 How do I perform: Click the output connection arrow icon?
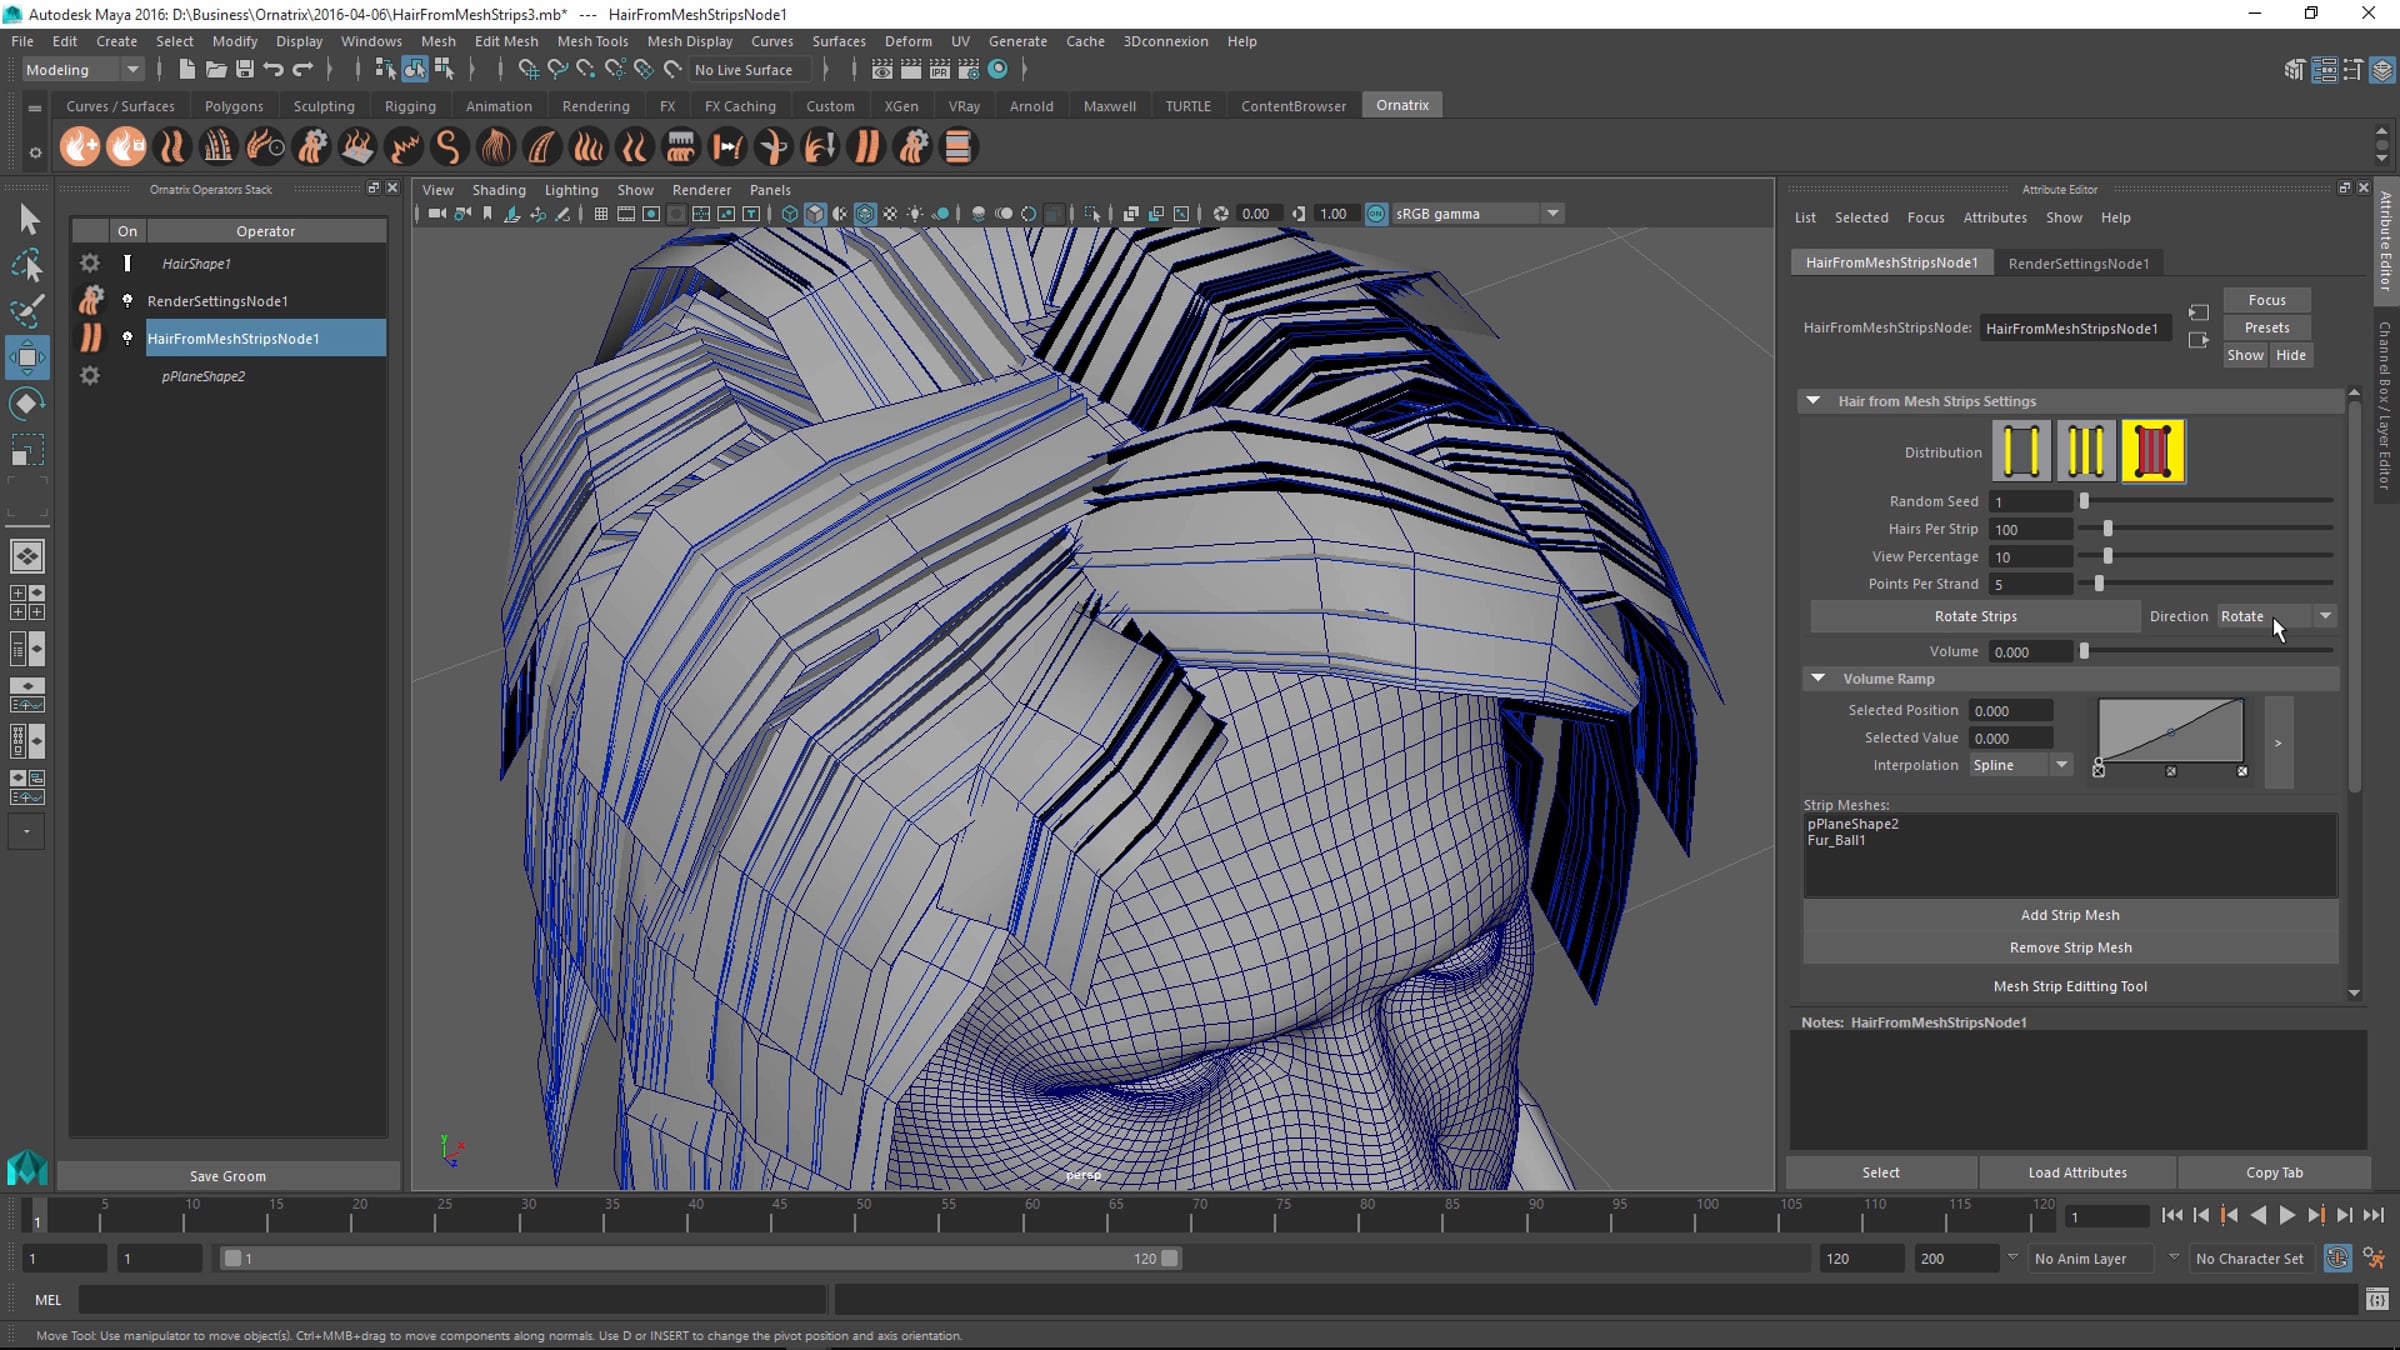click(2198, 341)
